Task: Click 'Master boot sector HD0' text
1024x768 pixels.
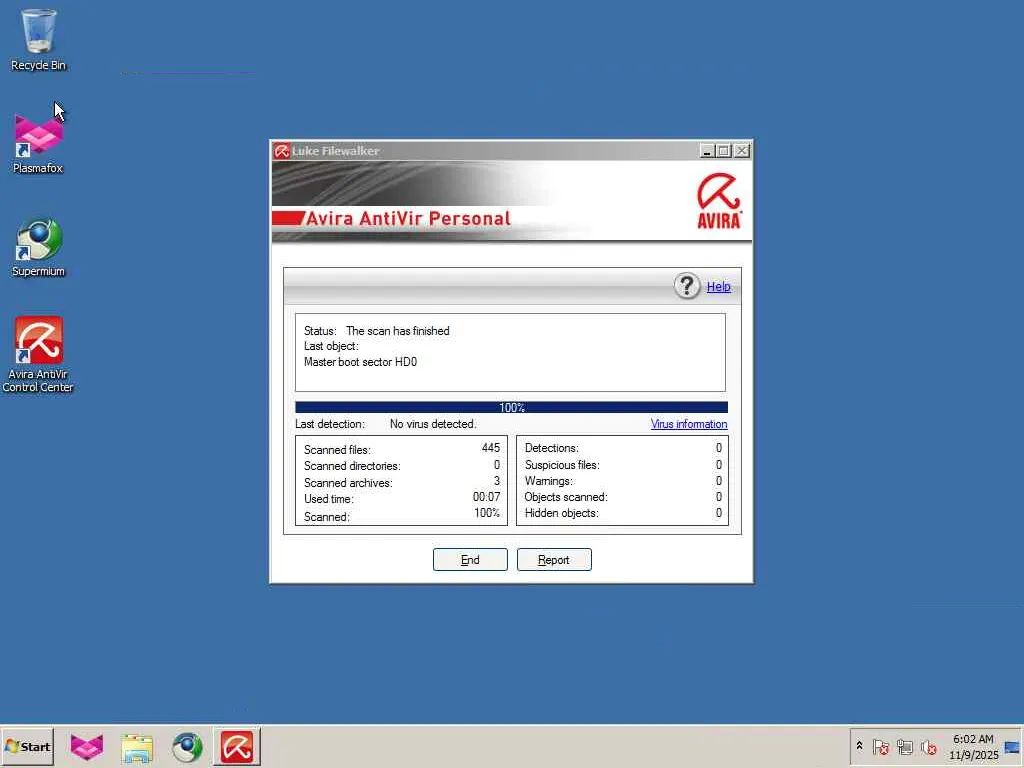Action: pyautogui.click(x=360, y=362)
